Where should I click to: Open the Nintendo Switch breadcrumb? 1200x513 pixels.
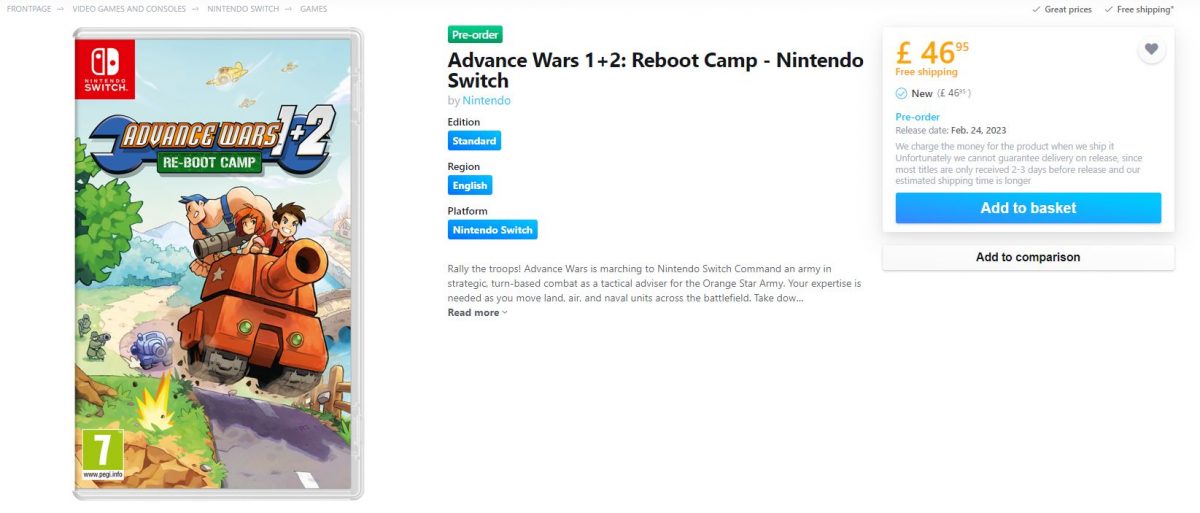pos(243,9)
